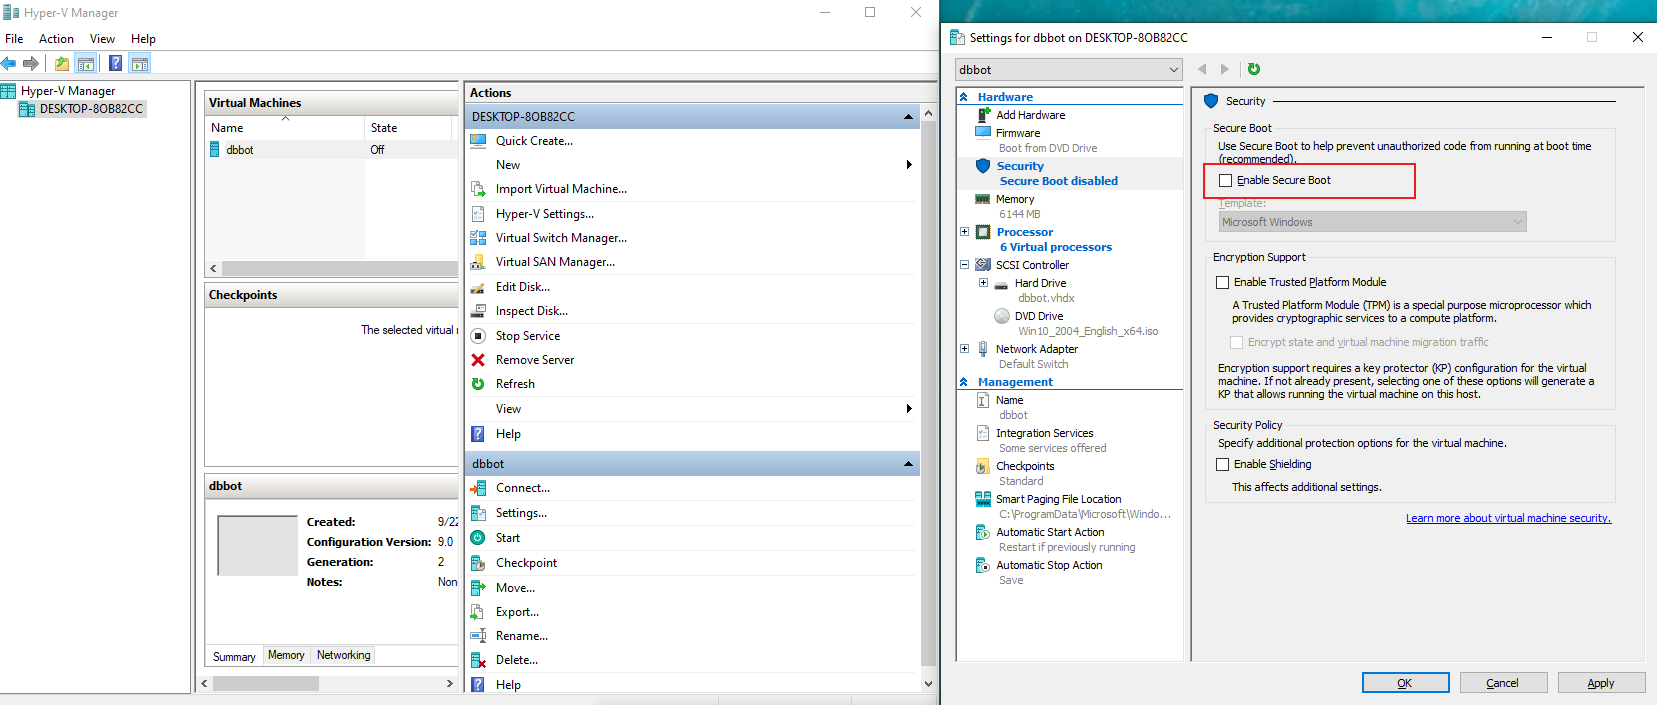1657x705 pixels.
Task: Click the Checkpoint icon under dbbot actions
Action: coord(478,563)
